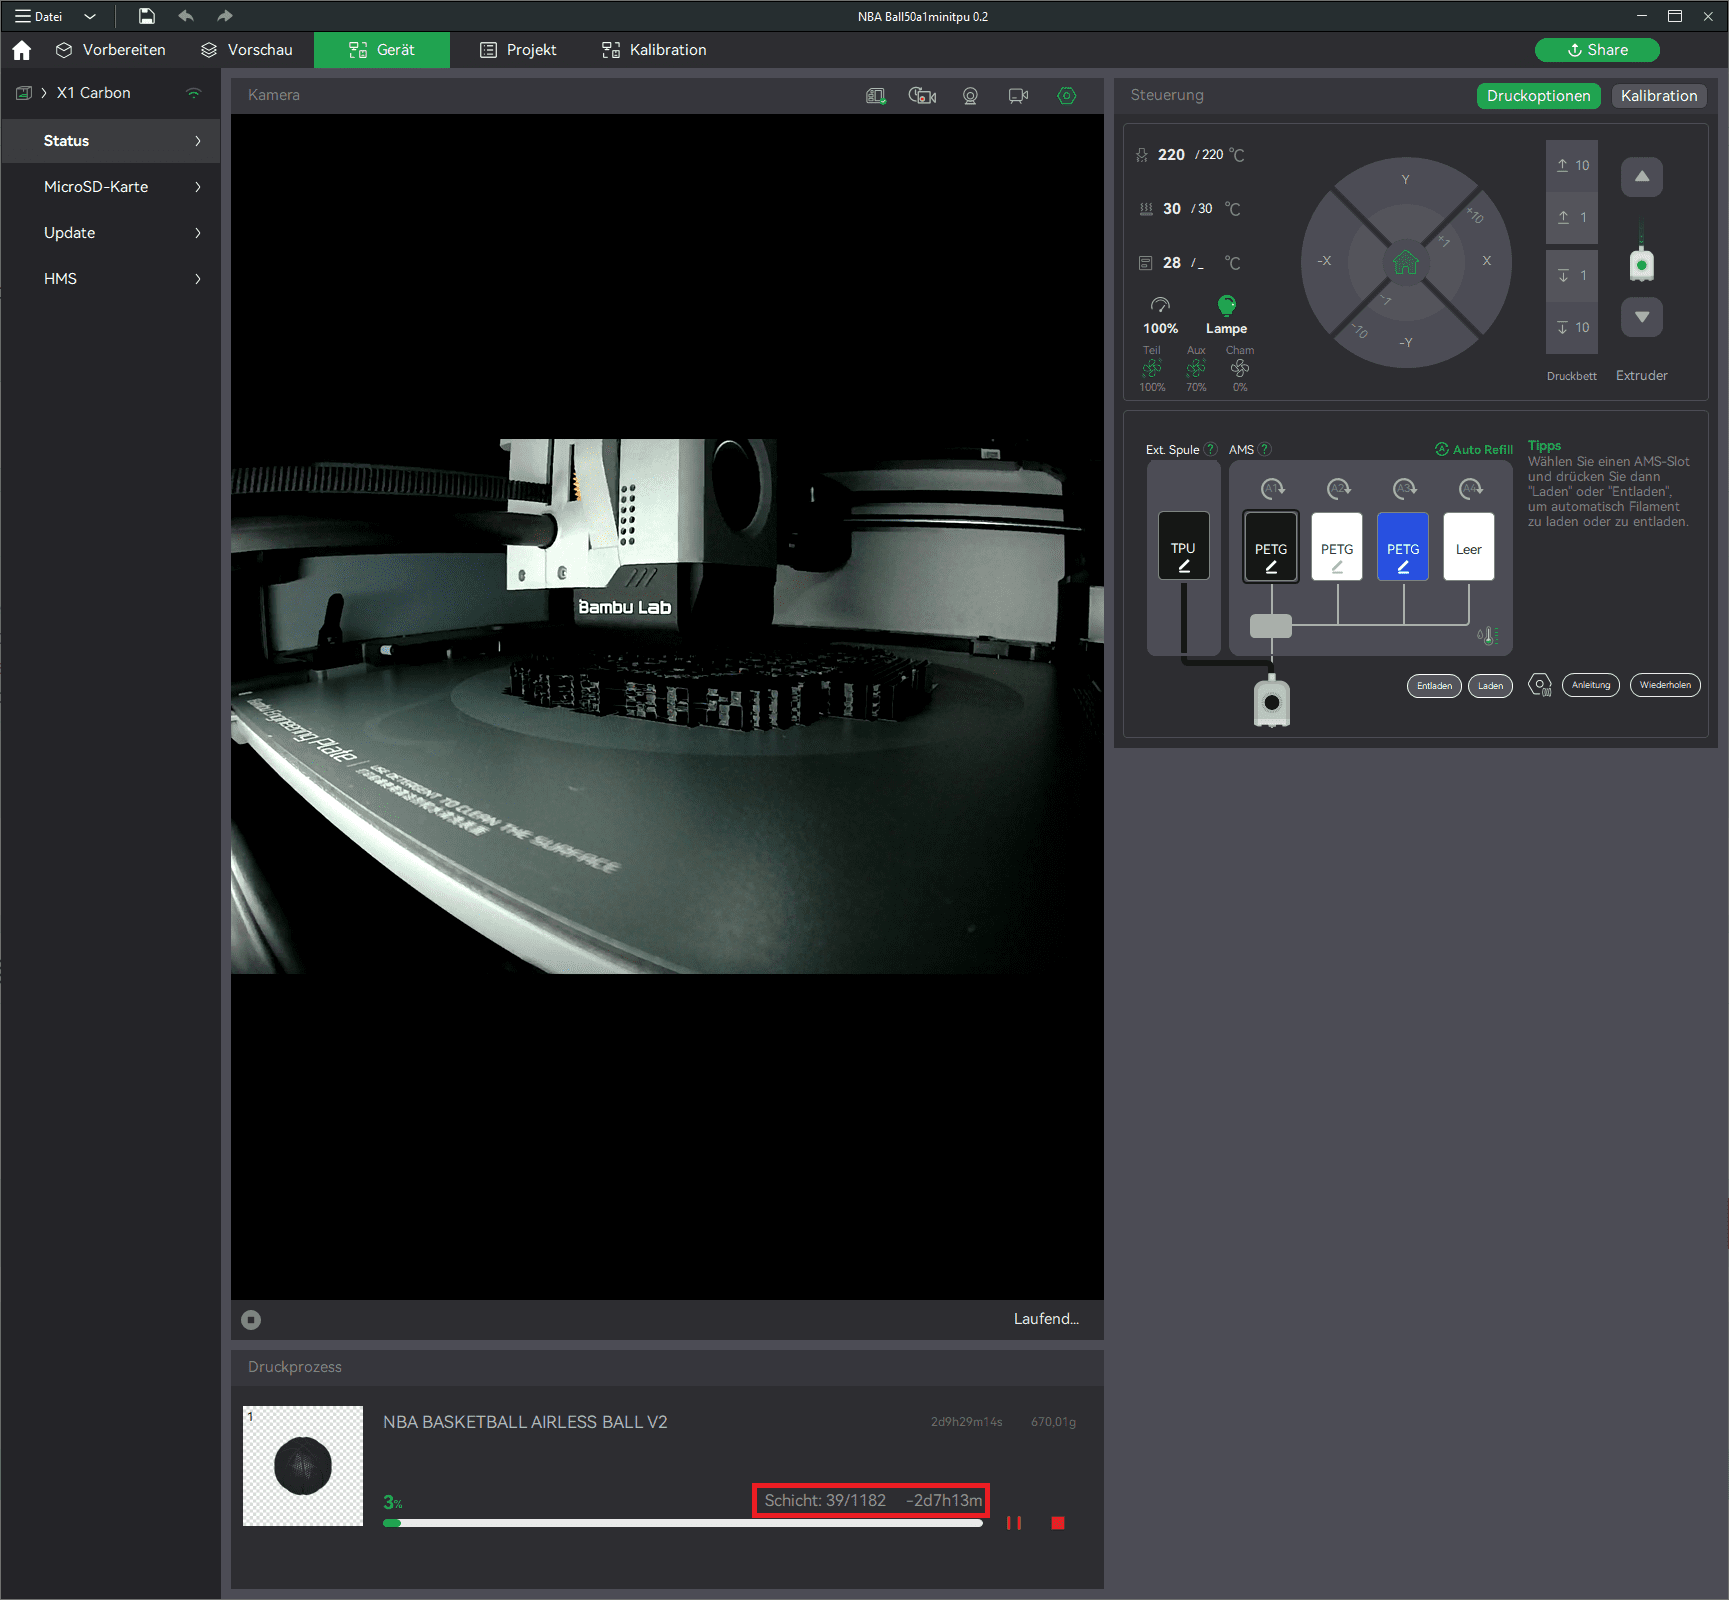Click the extruder nozzle graphic
This screenshot has height=1600, width=1729.
click(x=1271, y=701)
